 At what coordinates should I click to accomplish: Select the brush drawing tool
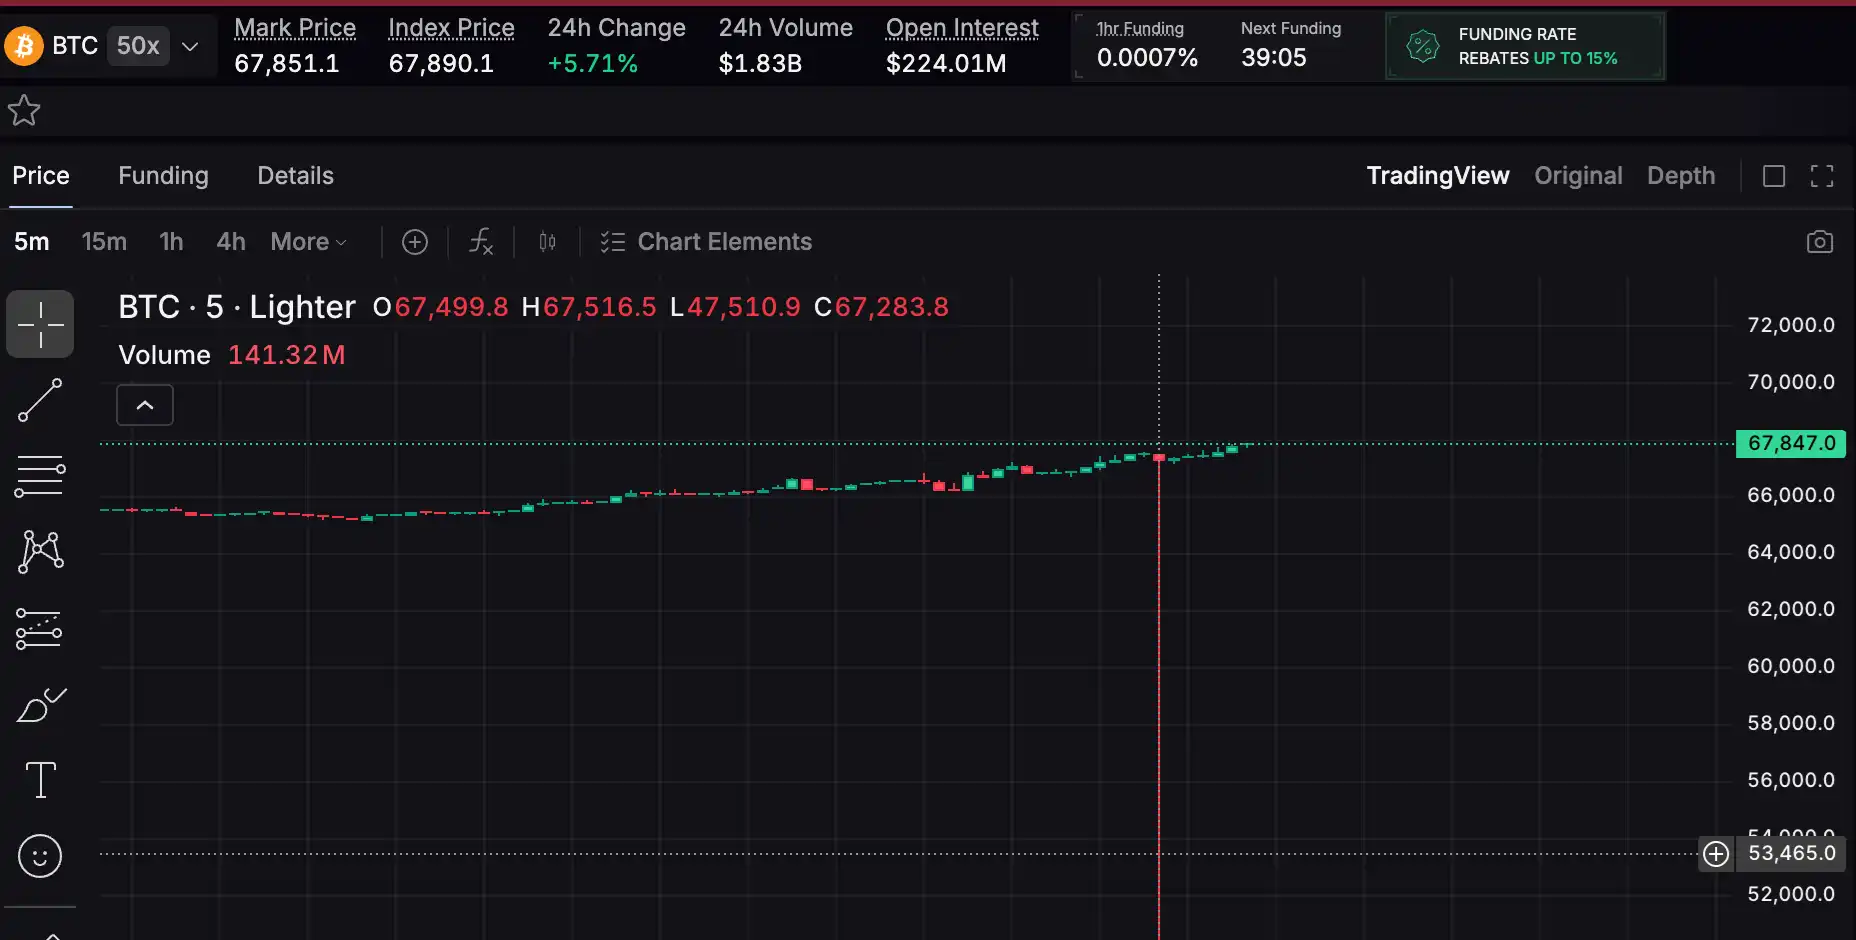(x=40, y=705)
